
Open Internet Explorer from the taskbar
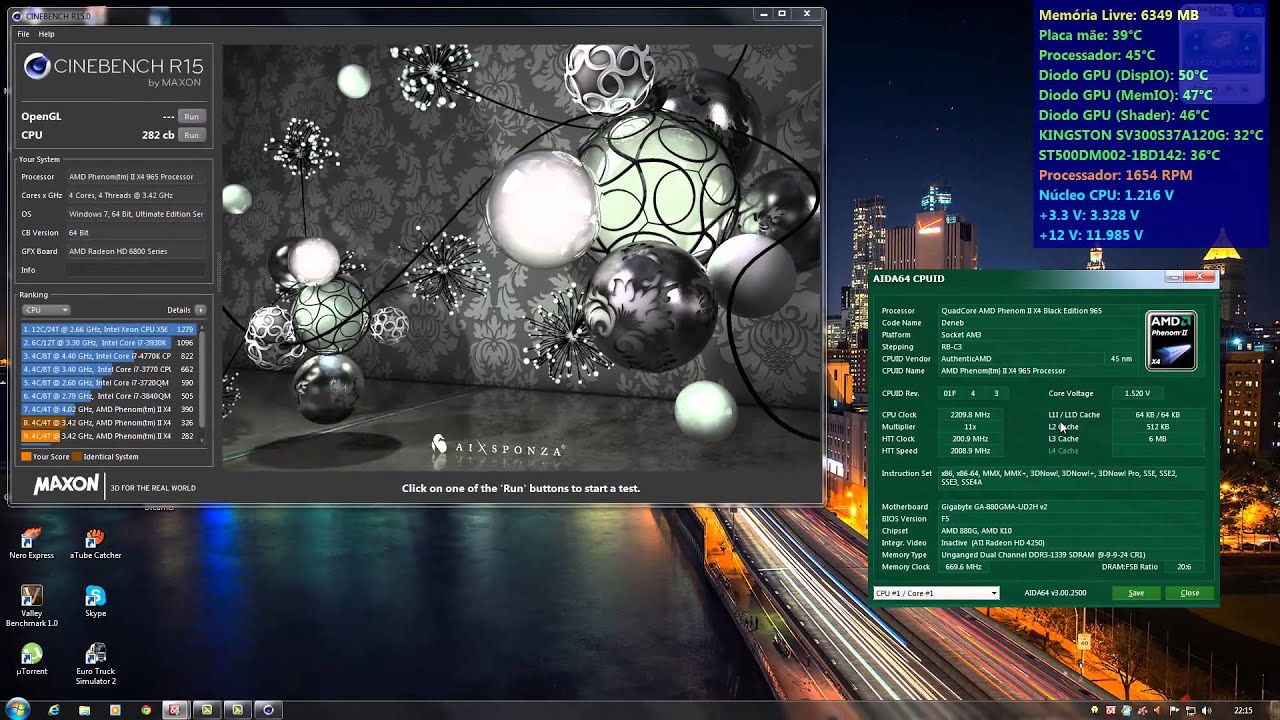[x=54, y=710]
